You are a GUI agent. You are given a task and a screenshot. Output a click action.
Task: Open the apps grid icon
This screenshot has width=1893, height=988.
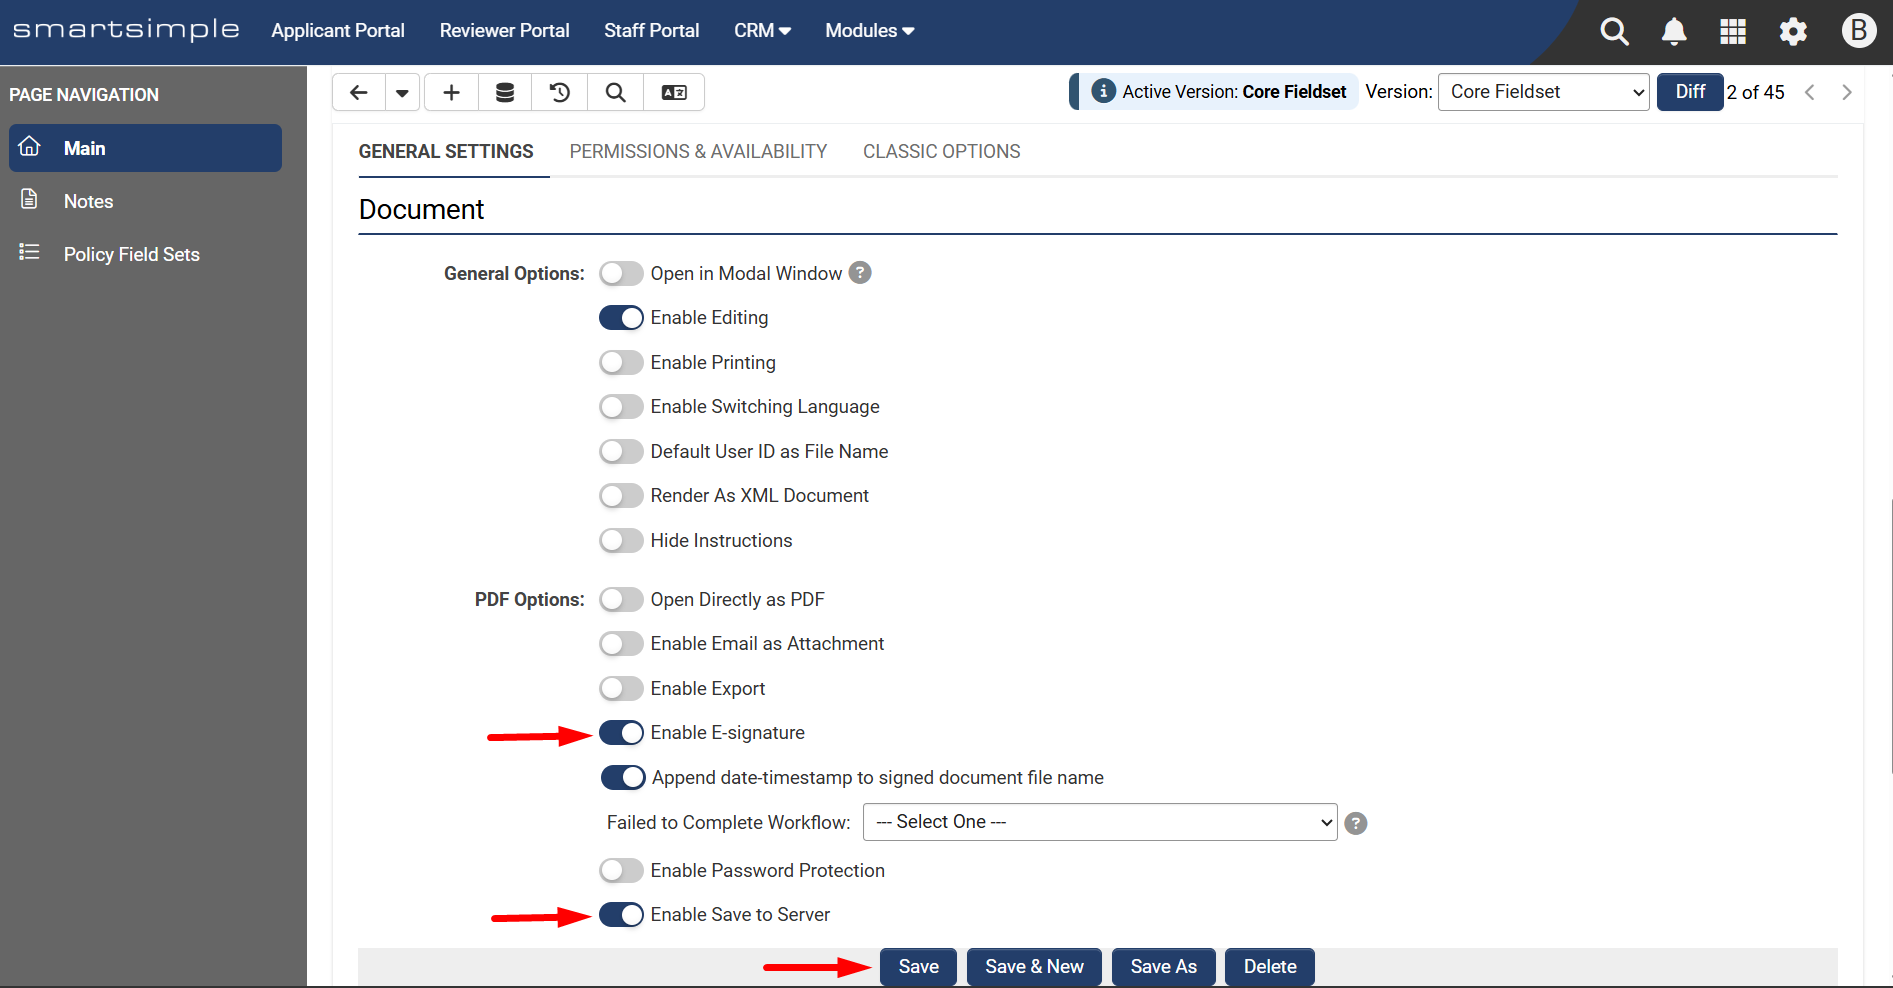click(1733, 31)
